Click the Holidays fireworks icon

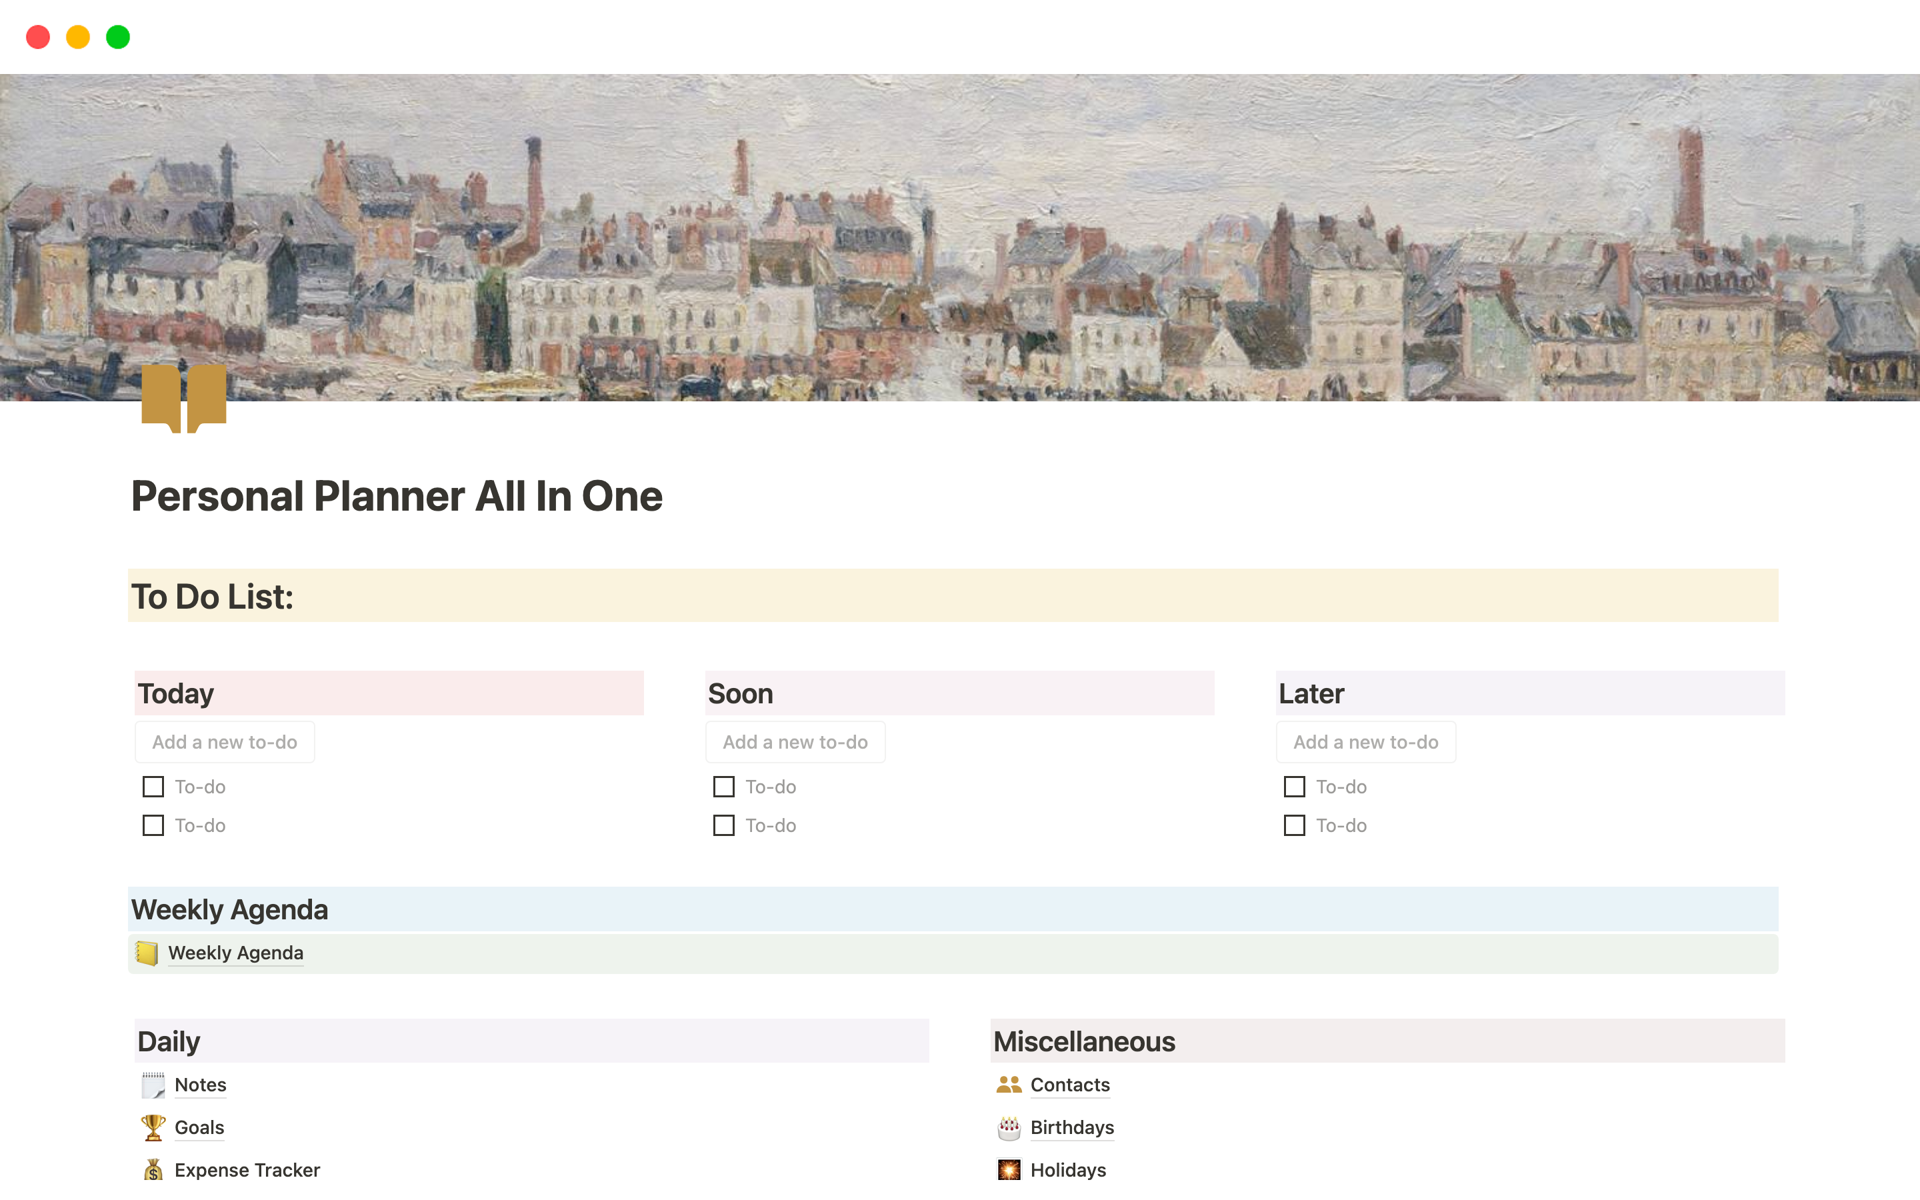coord(1008,1169)
